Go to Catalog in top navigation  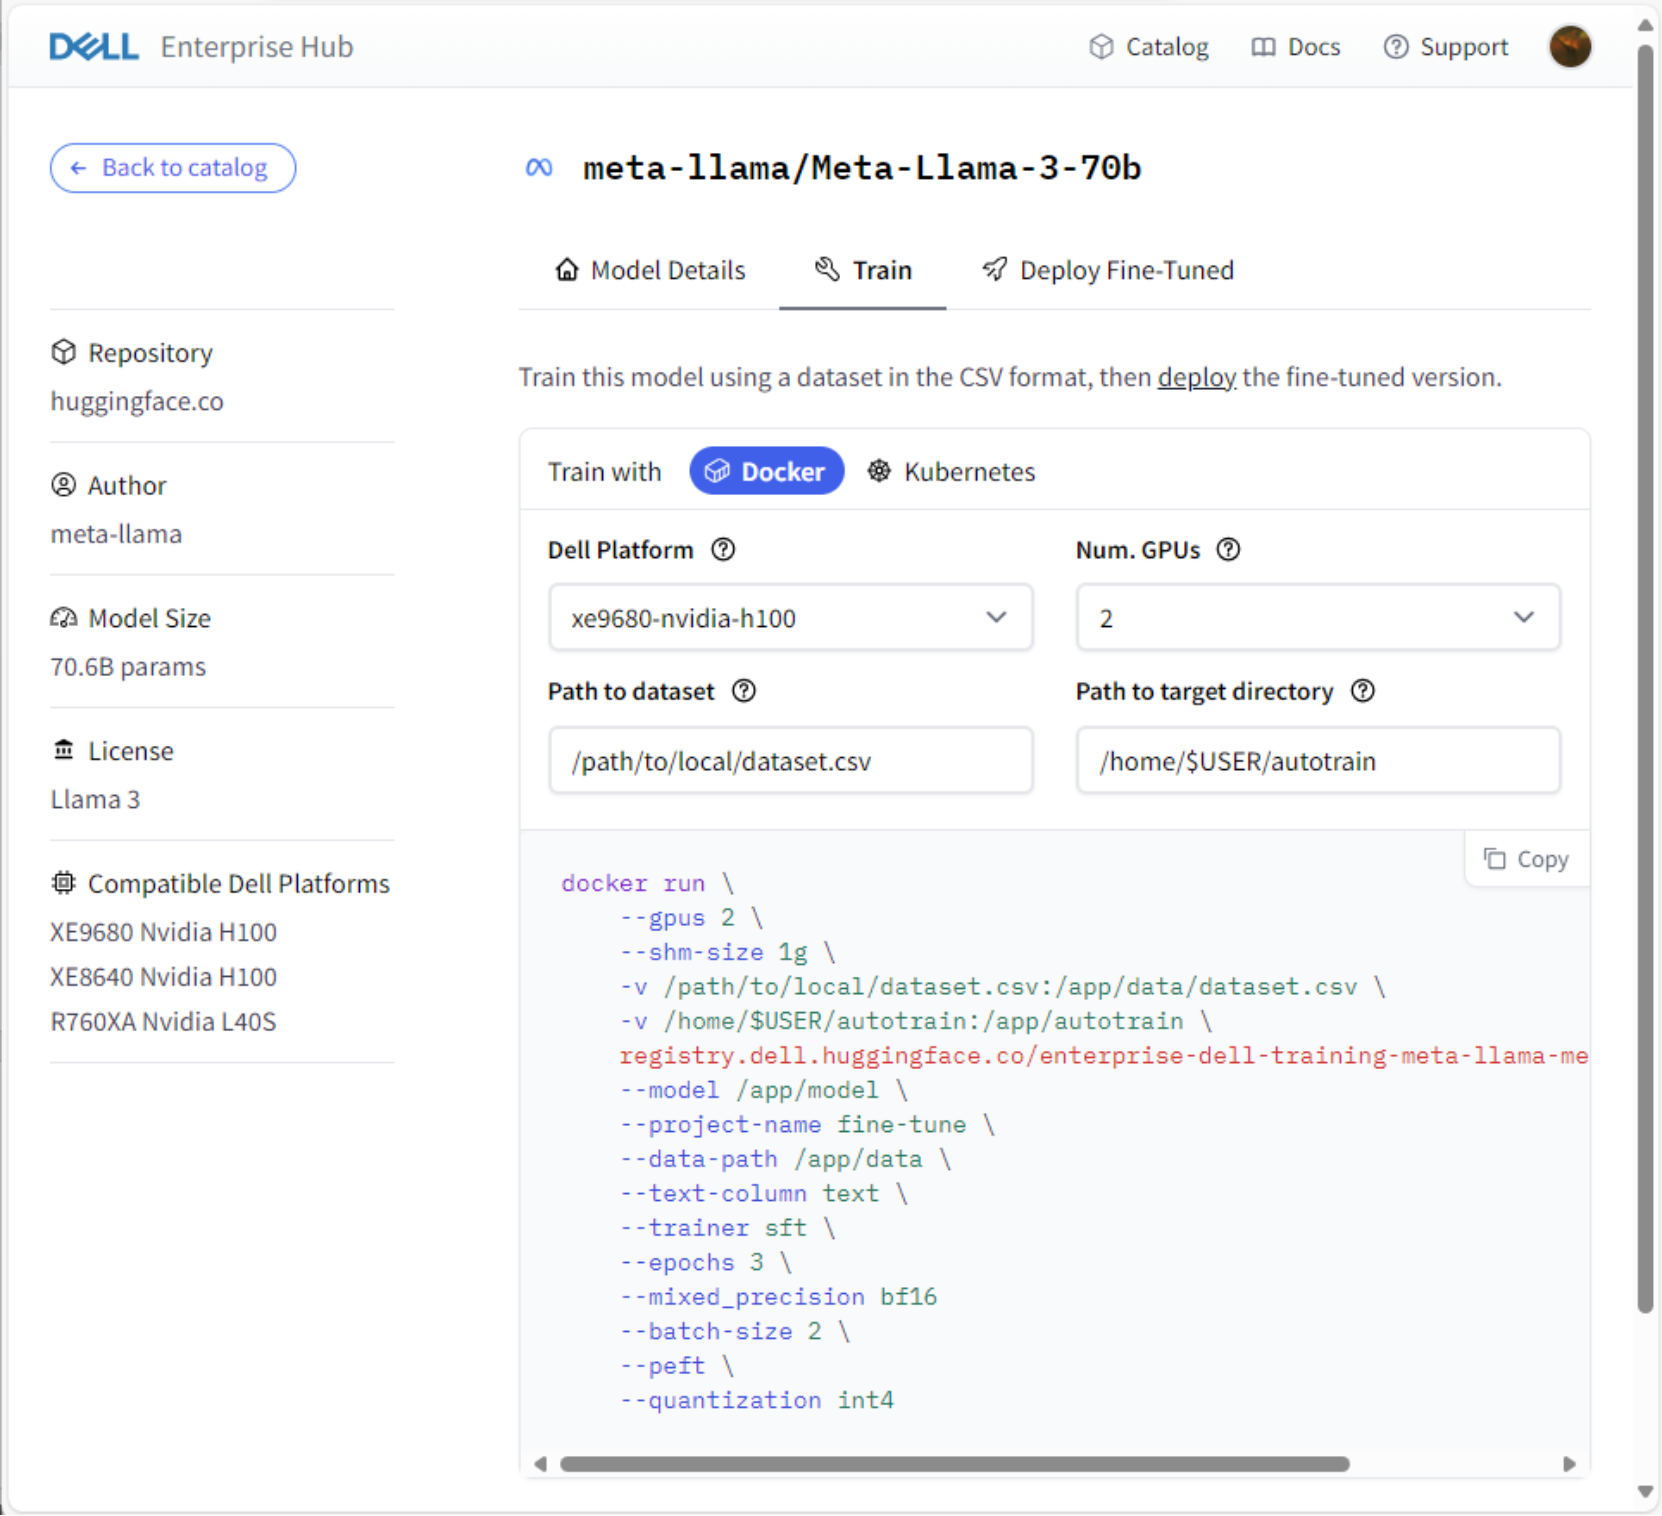click(1149, 47)
